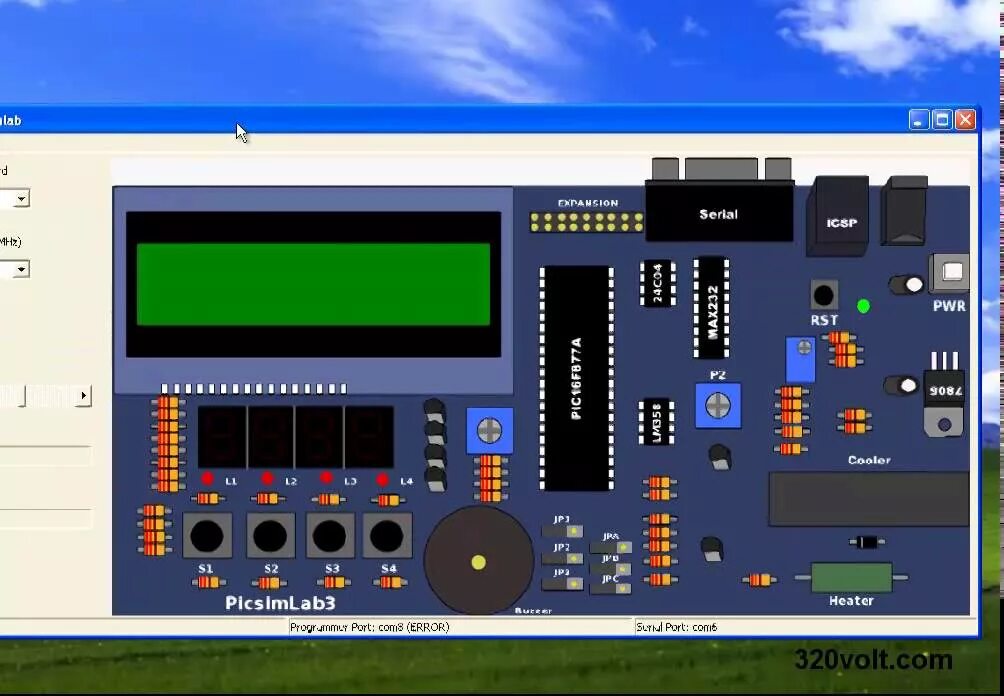Click the MAX232 chip
Viewport: 1004px width, 696px height.
[711, 308]
